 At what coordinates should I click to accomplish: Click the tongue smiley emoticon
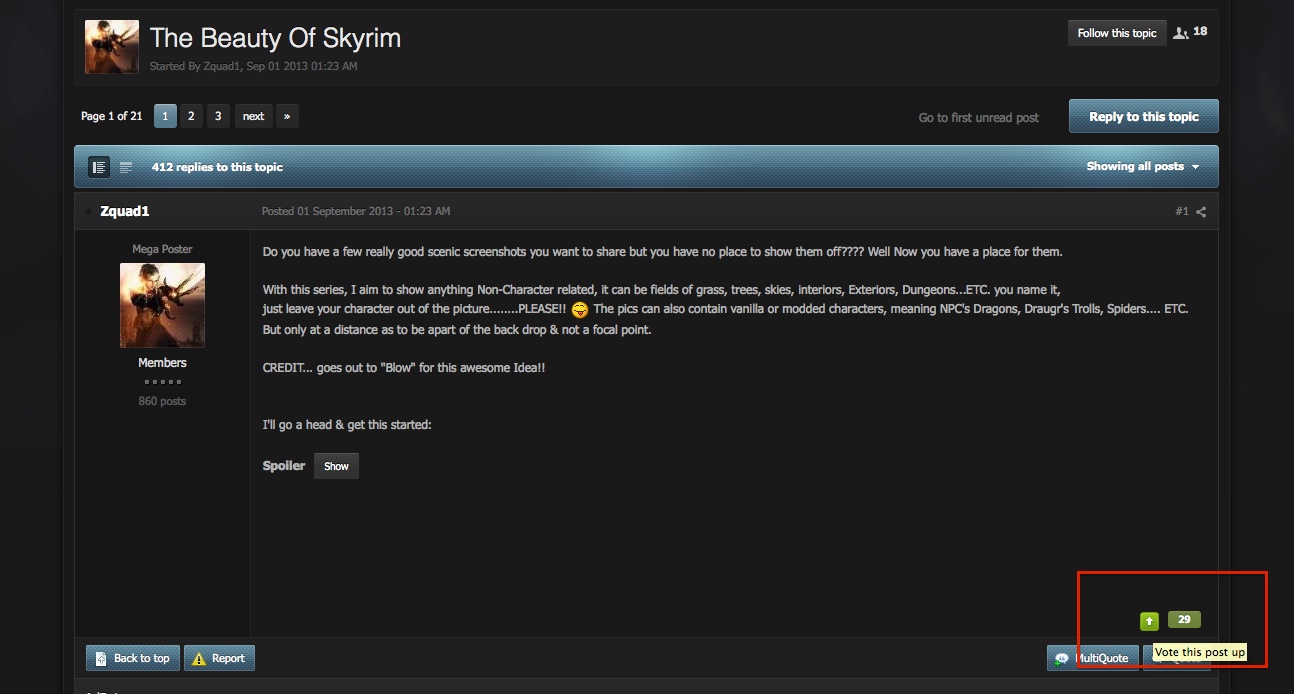[580, 310]
